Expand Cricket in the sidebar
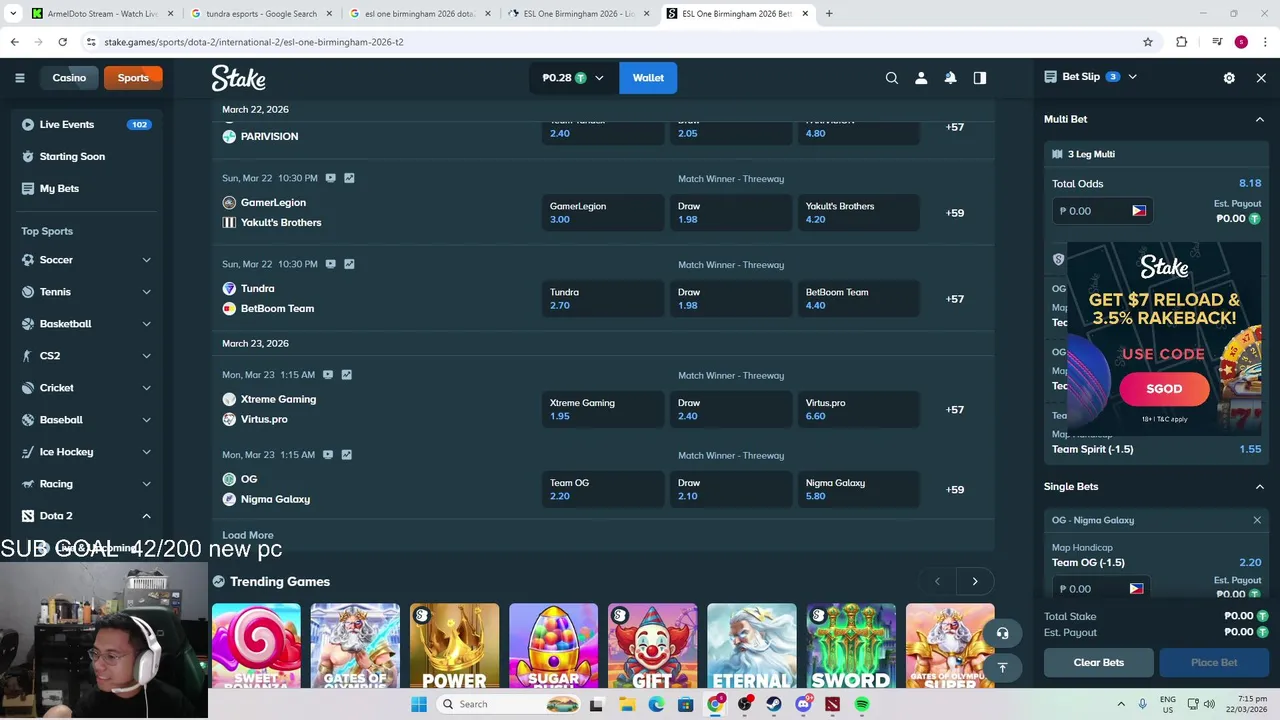Image resolution: width=1280 pixels, height=720 pixels. tap(146, 388)
